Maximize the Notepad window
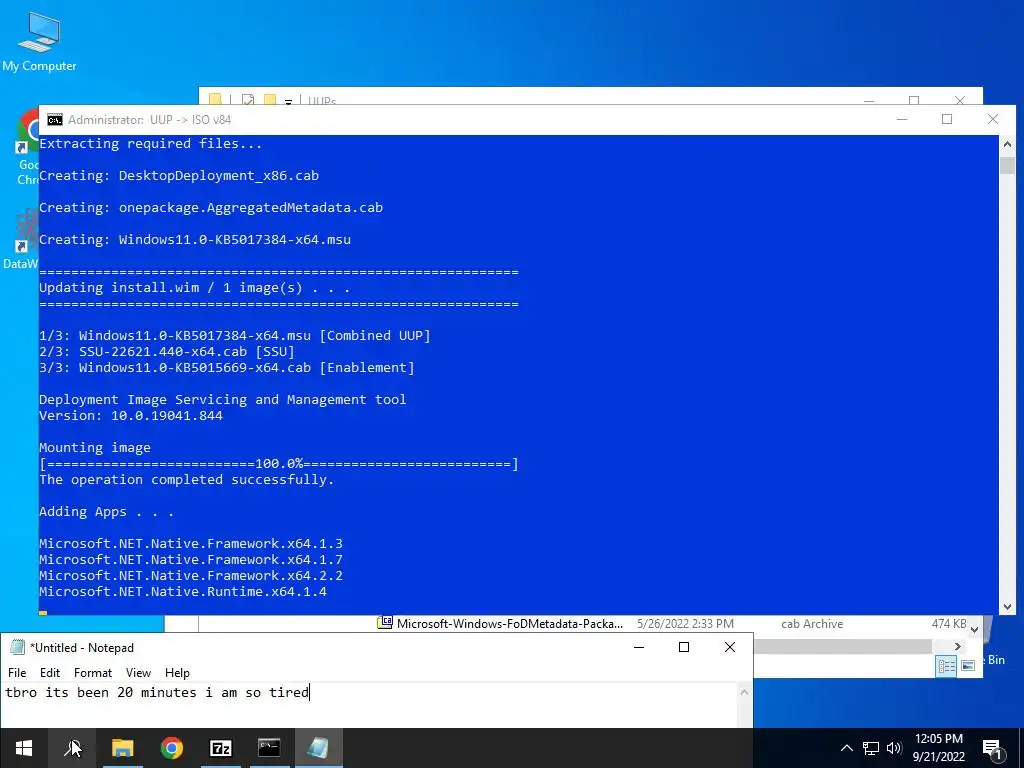 click(x=684, y=647)
